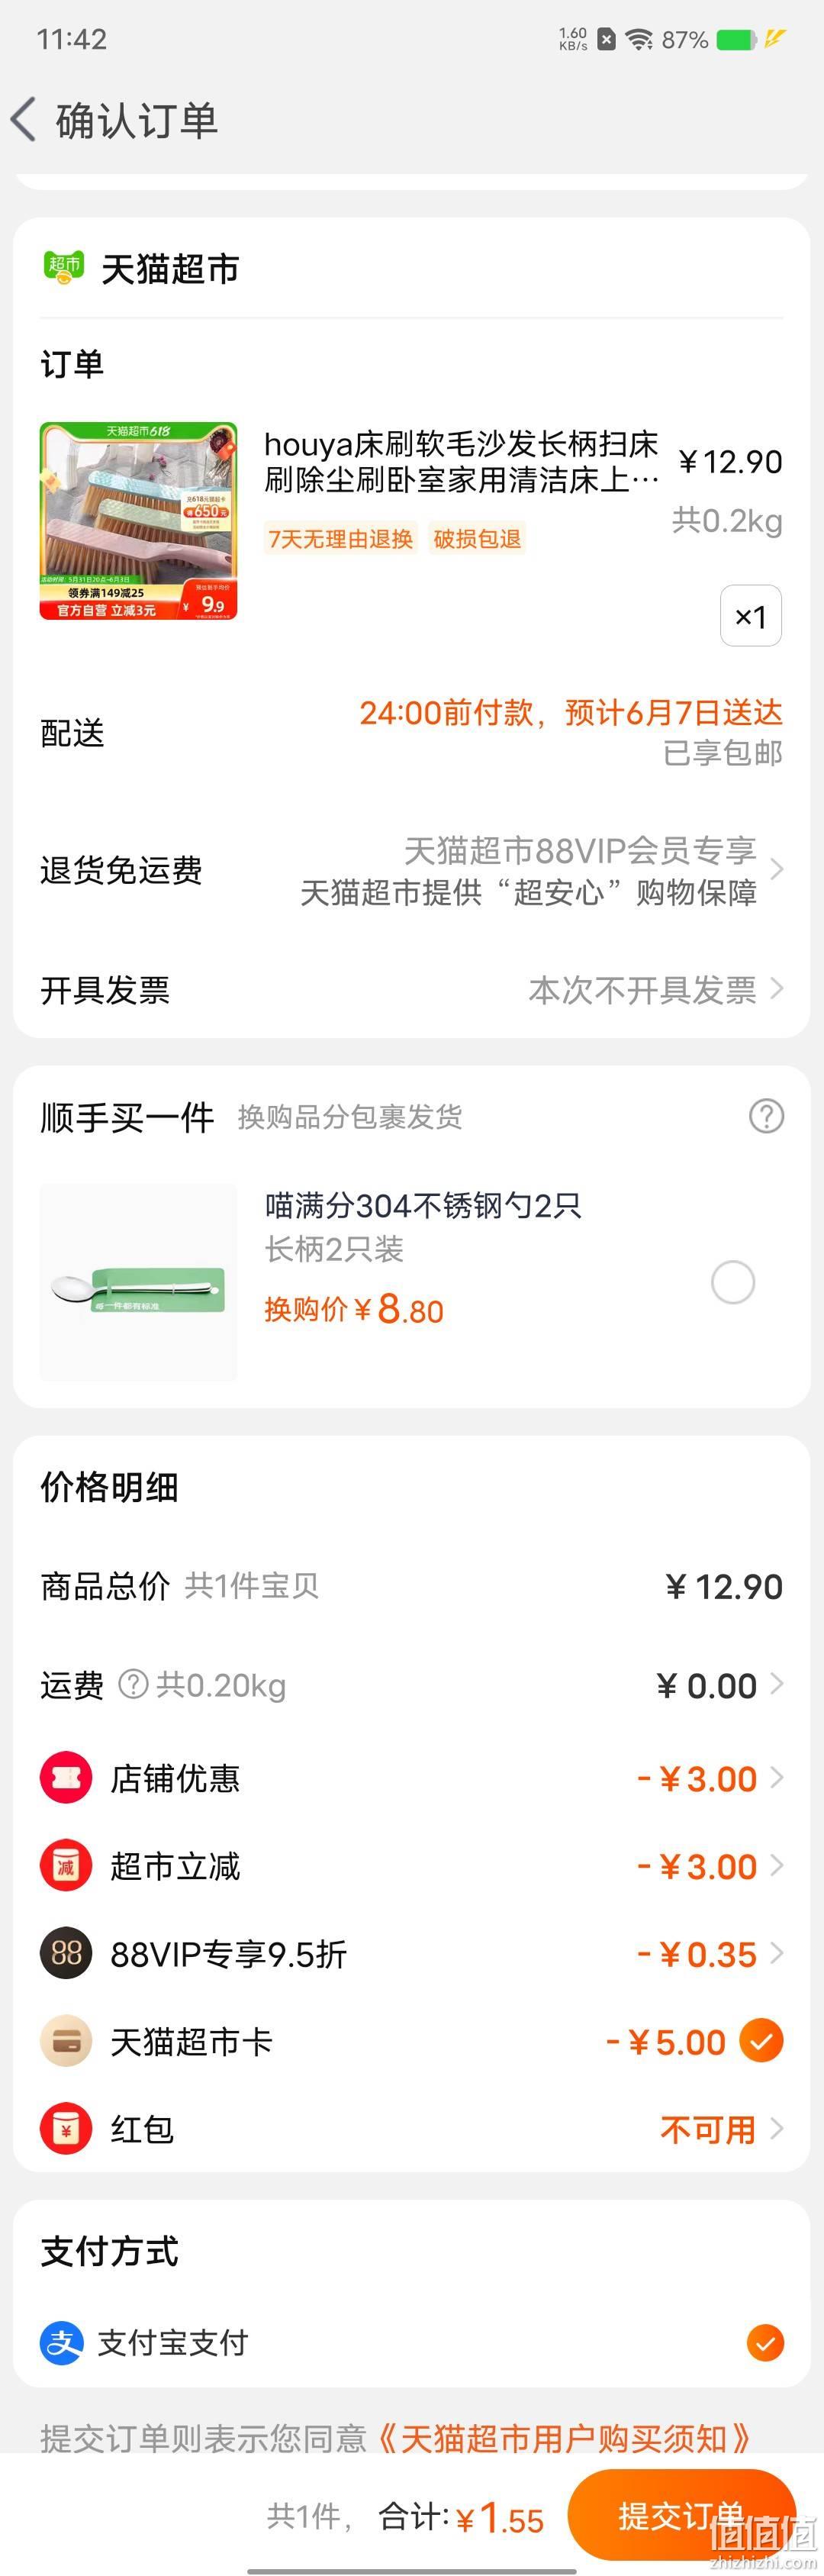Toggle the 支付宝支付 payment checkmark

point(765,2343)
